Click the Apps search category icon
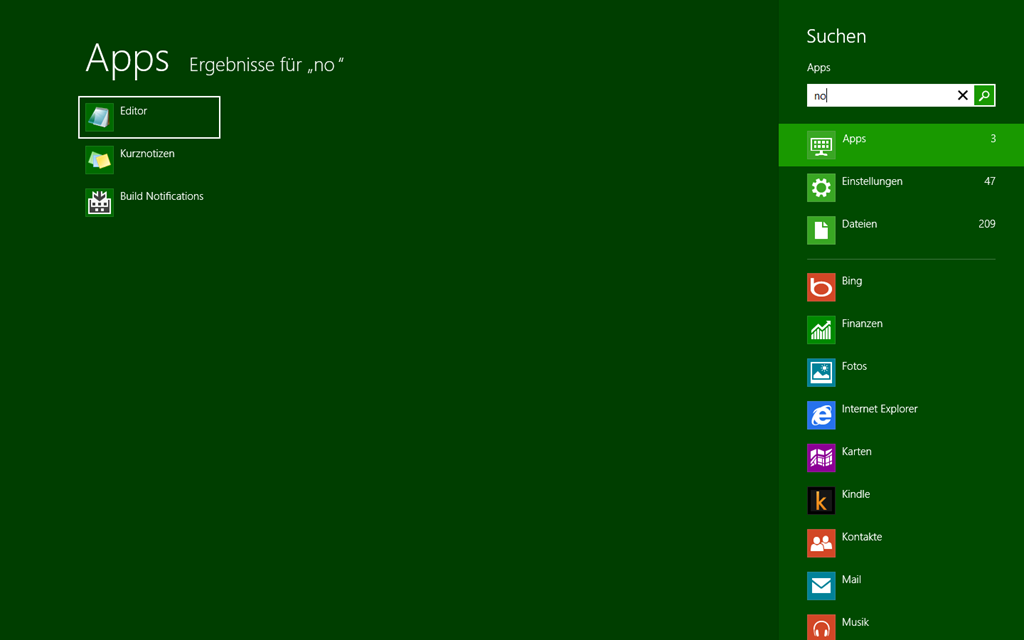This screenshot has height=640, width=1024. [821, 145]
